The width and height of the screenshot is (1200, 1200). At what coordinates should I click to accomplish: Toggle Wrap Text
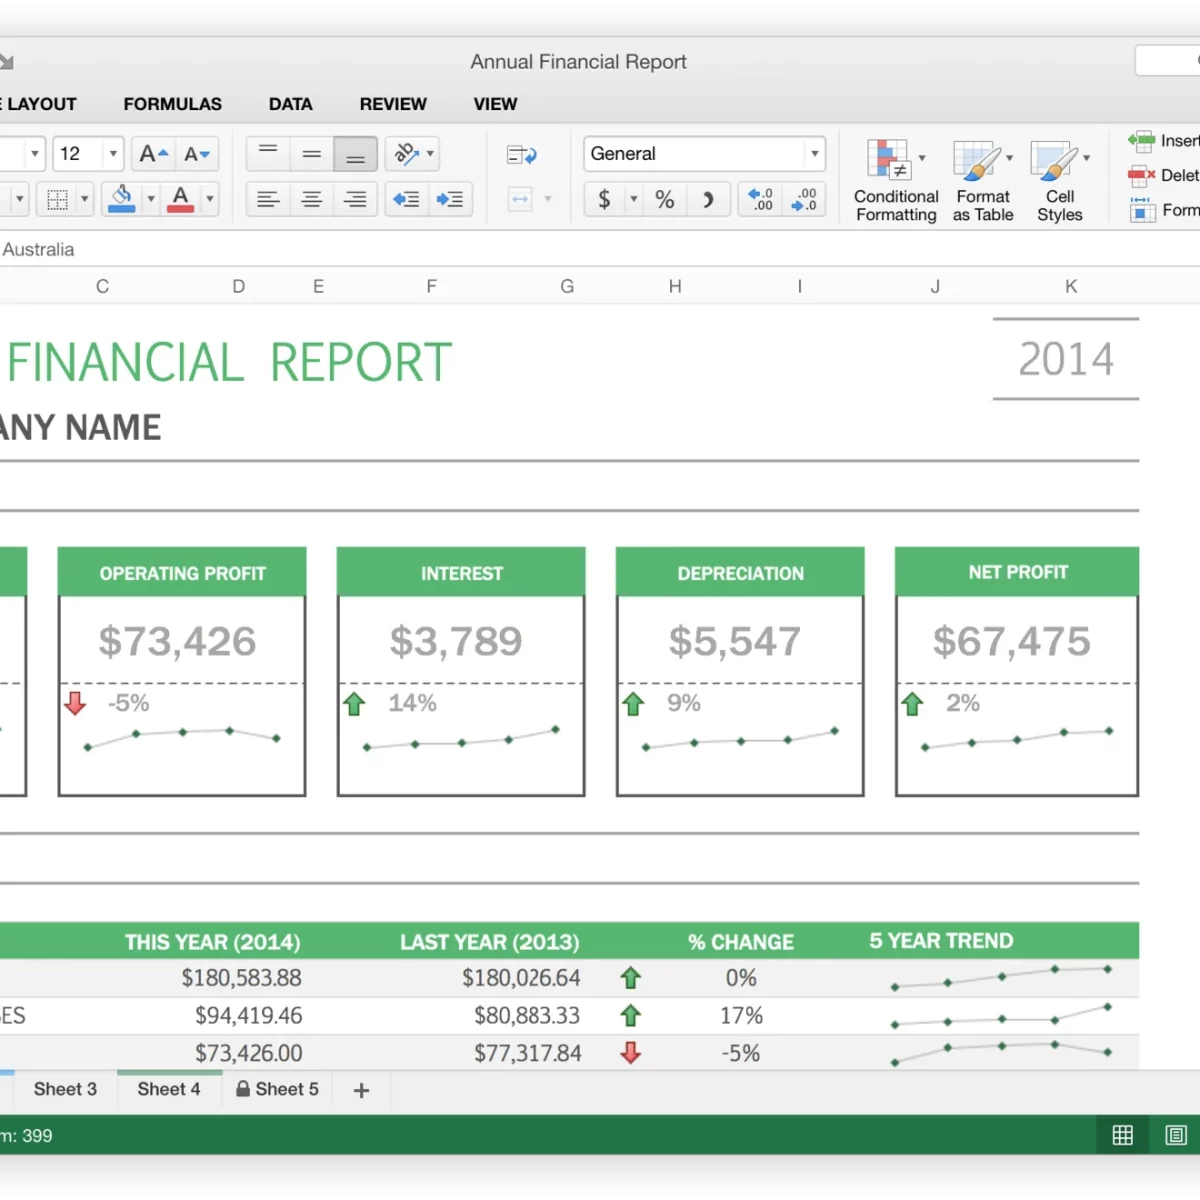point(521,155)
